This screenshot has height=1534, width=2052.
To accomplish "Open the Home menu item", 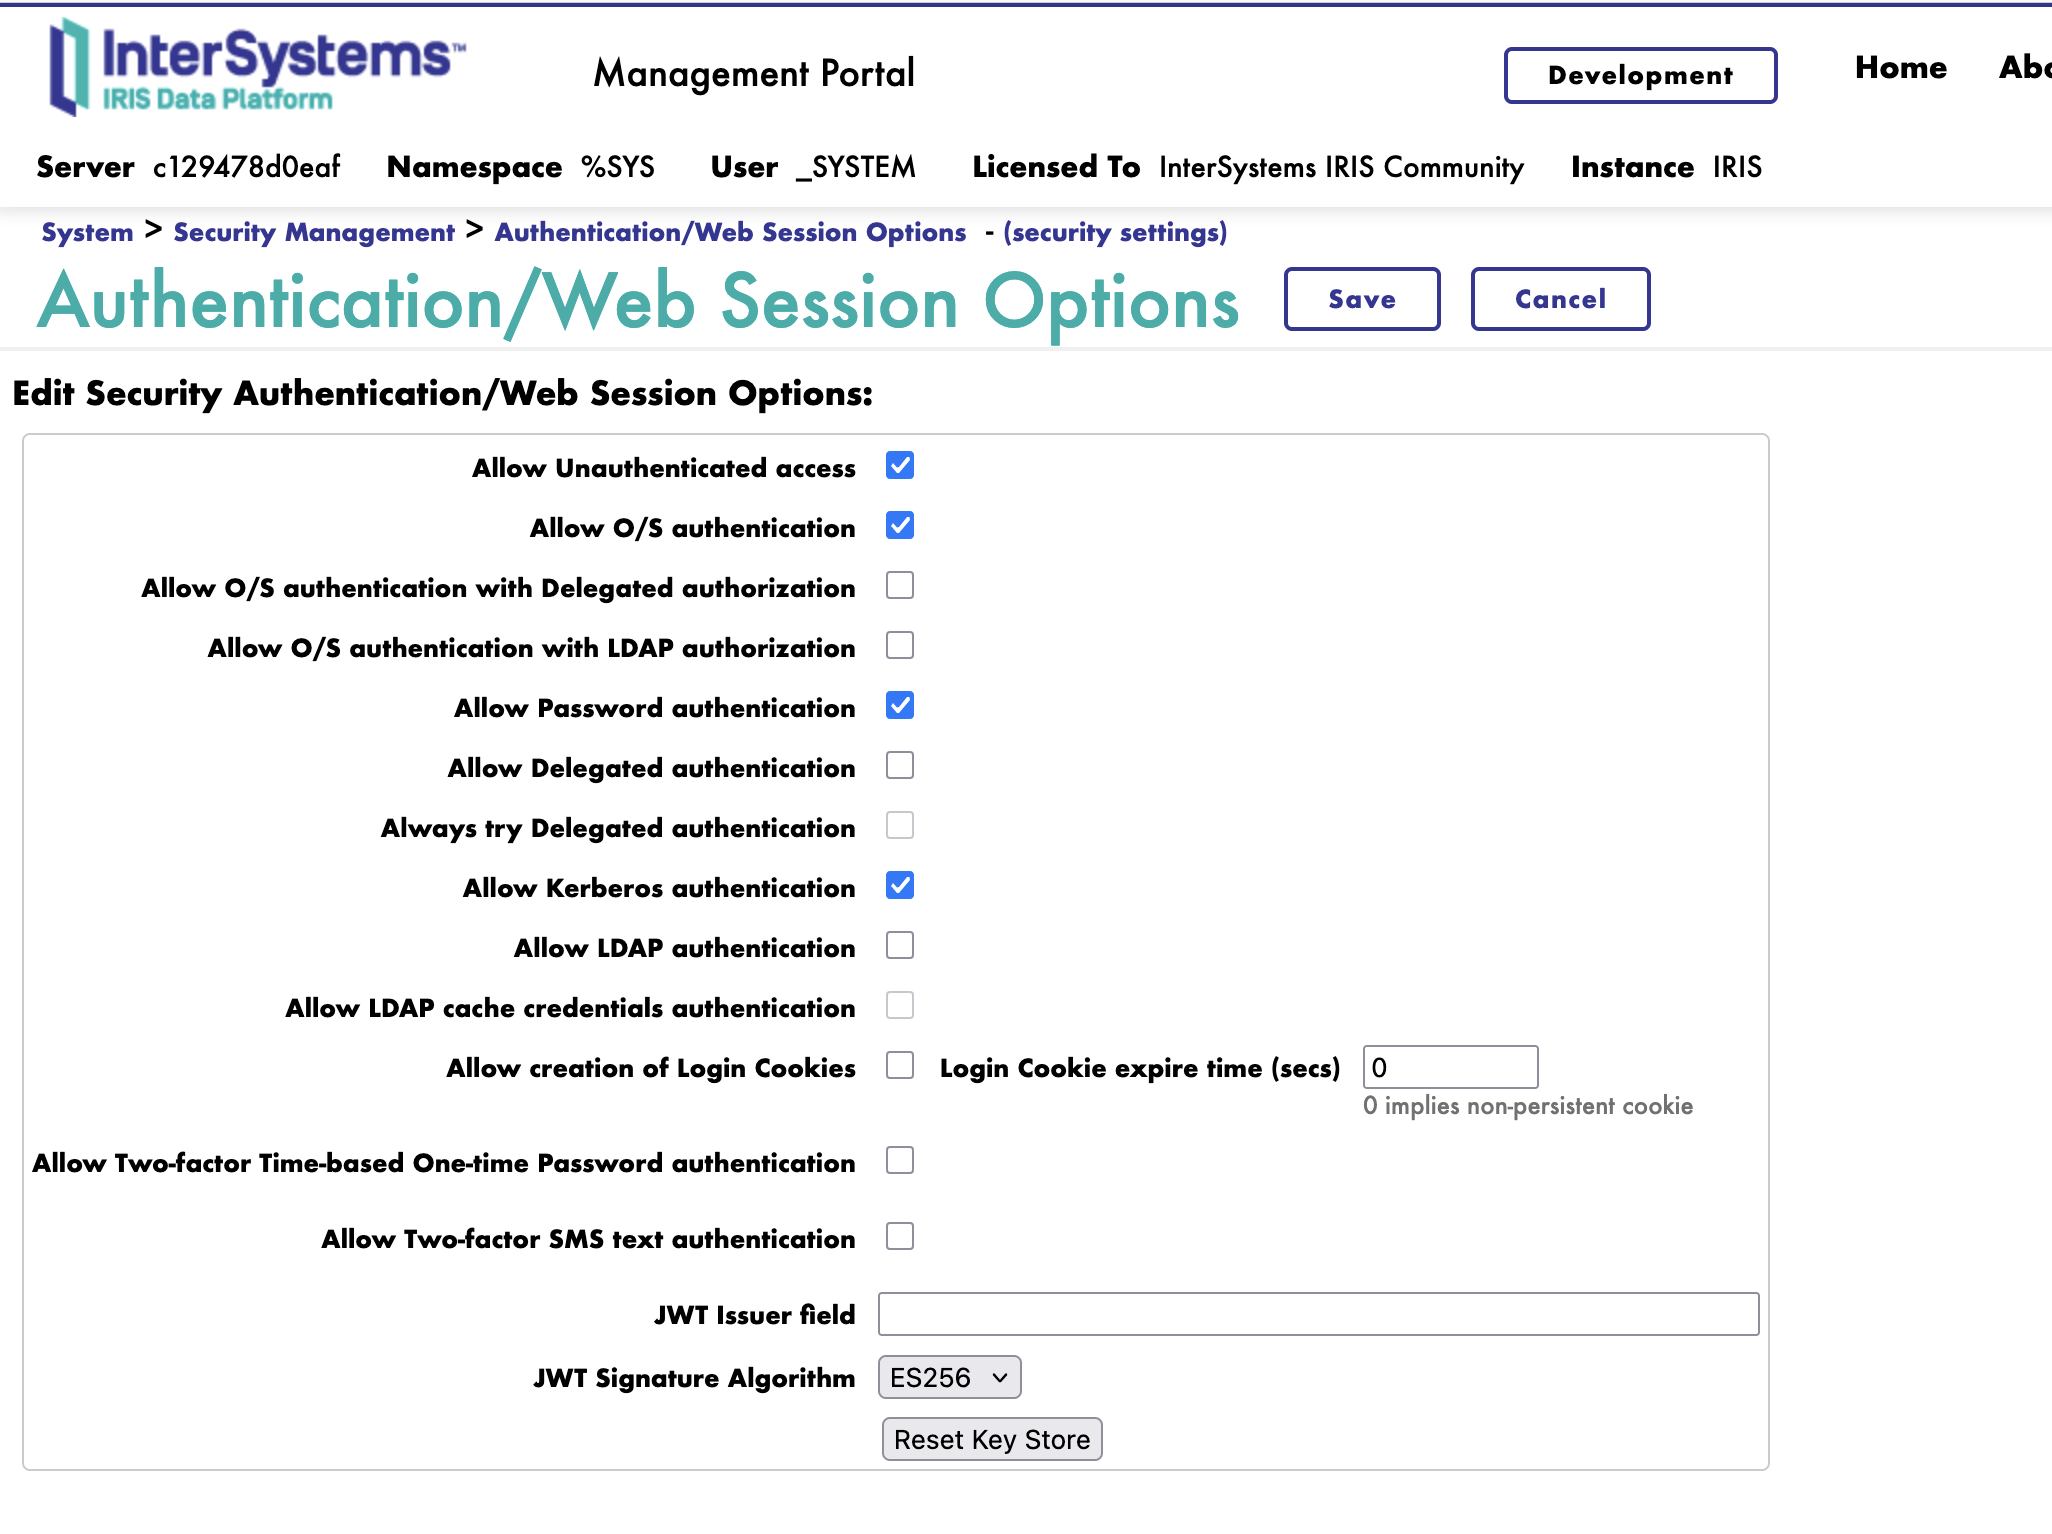I will click(x=1900, y=68).
